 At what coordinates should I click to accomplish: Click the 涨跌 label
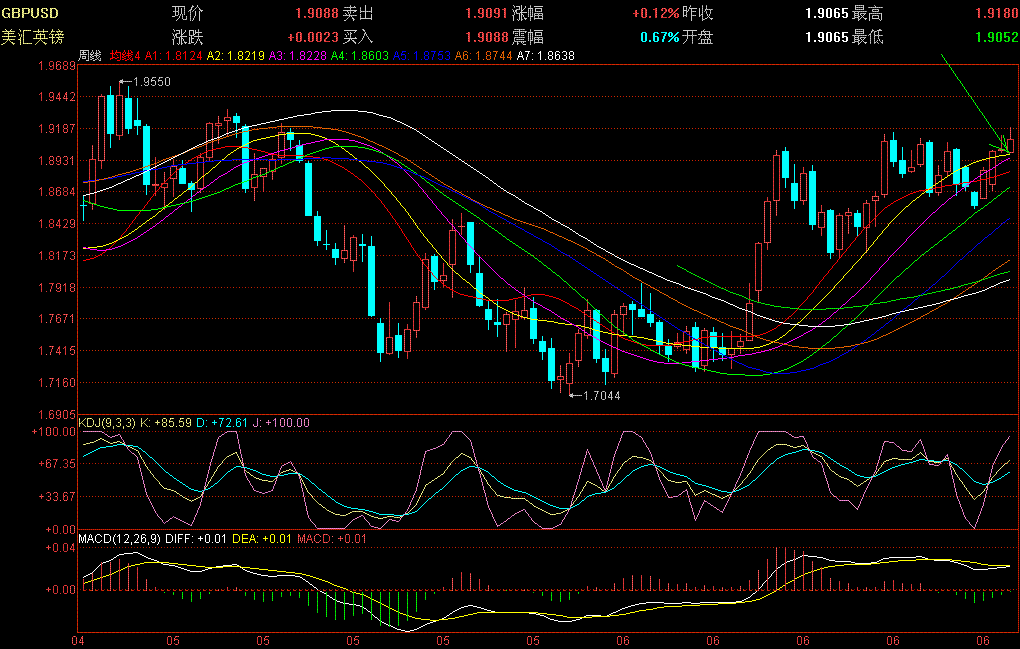pyautogui.click(x=187, y=37)
